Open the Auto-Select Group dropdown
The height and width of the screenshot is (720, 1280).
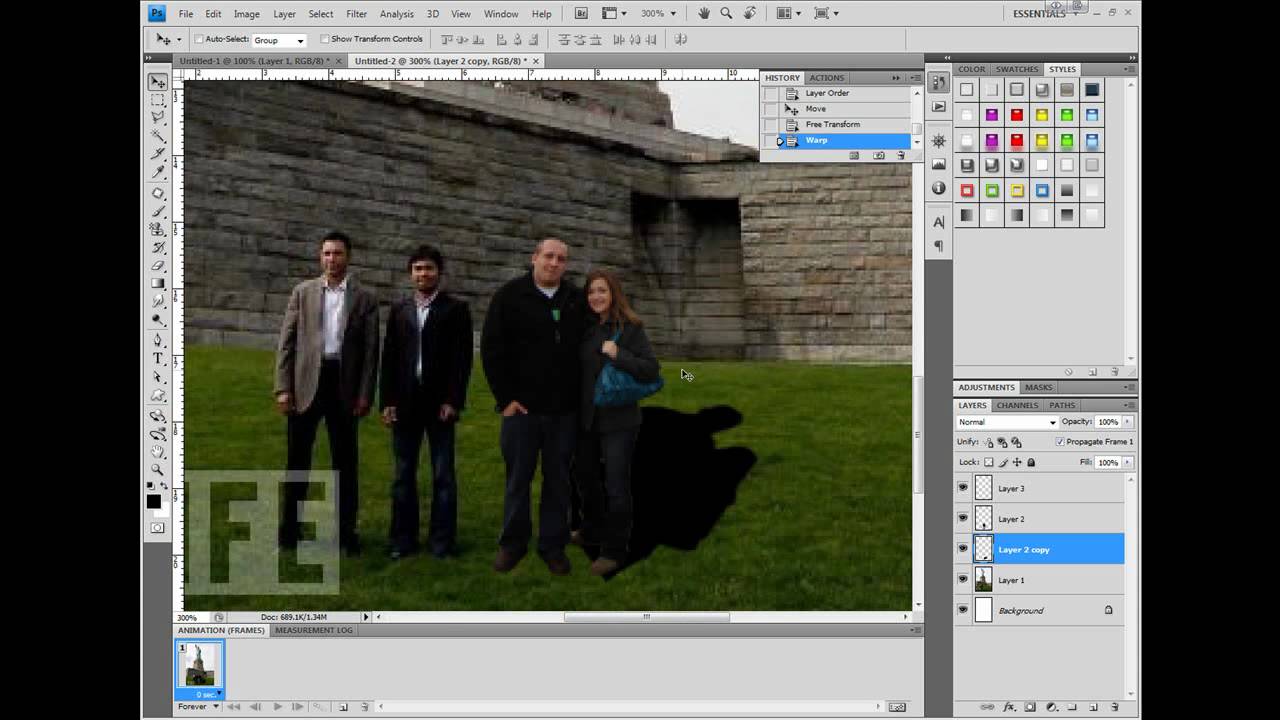pos(278,40)
